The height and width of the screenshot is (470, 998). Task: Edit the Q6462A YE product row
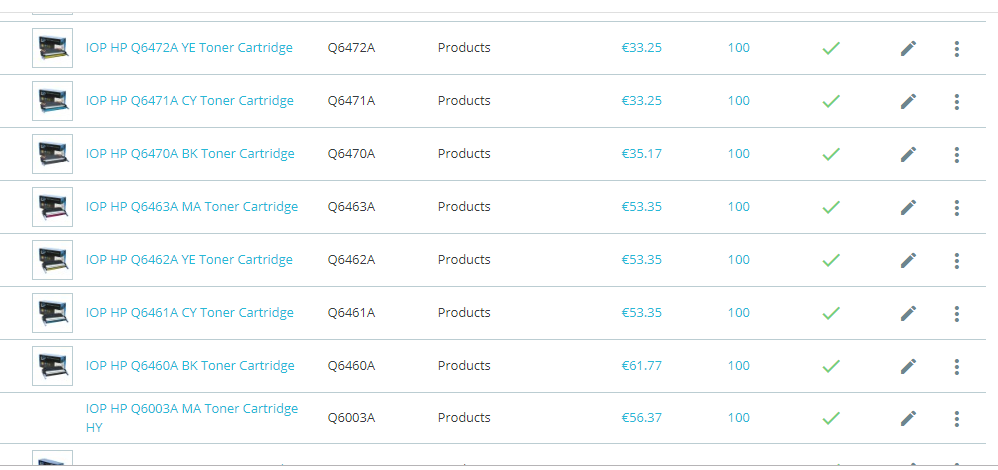pos(908,260)
